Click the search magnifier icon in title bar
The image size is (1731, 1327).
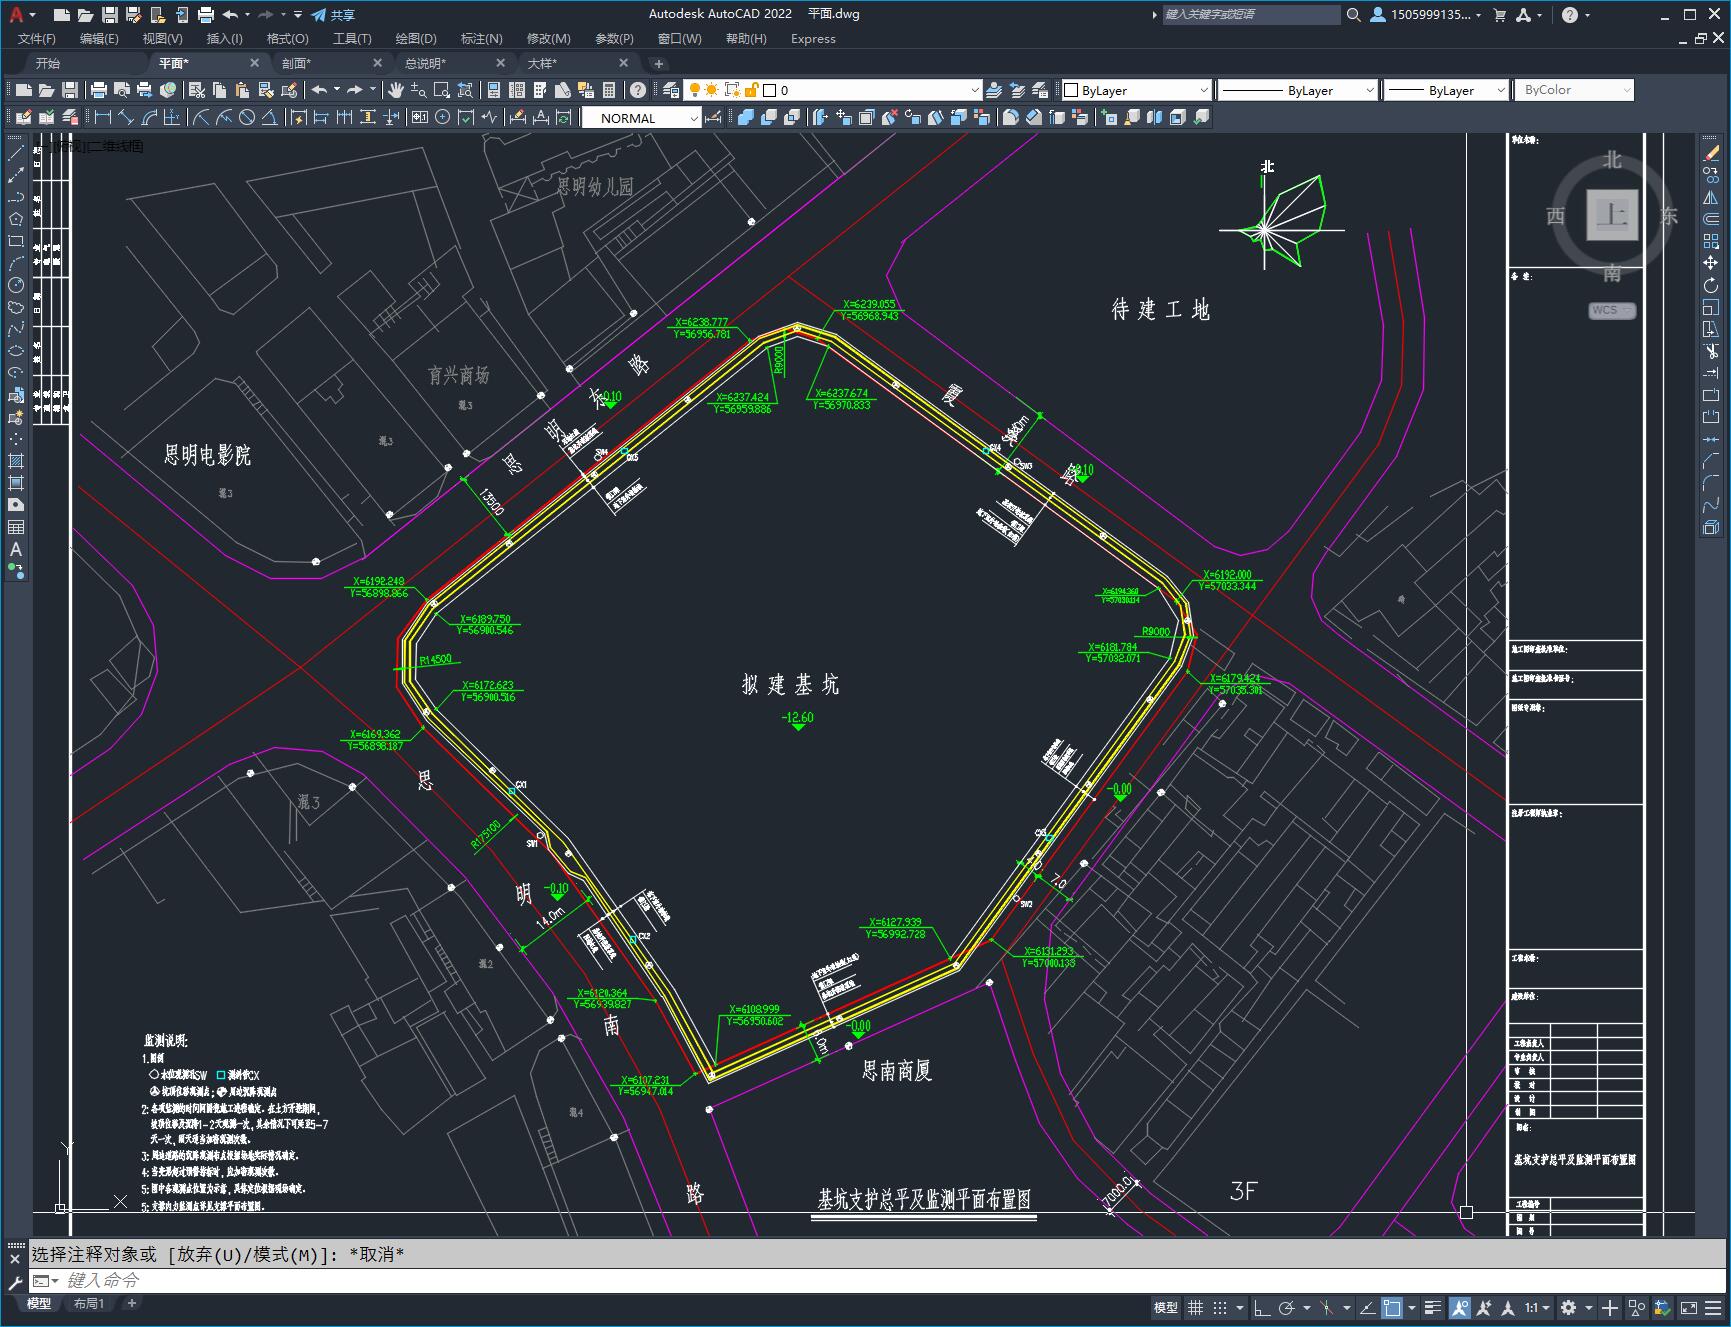click(x=1353, y=14)
